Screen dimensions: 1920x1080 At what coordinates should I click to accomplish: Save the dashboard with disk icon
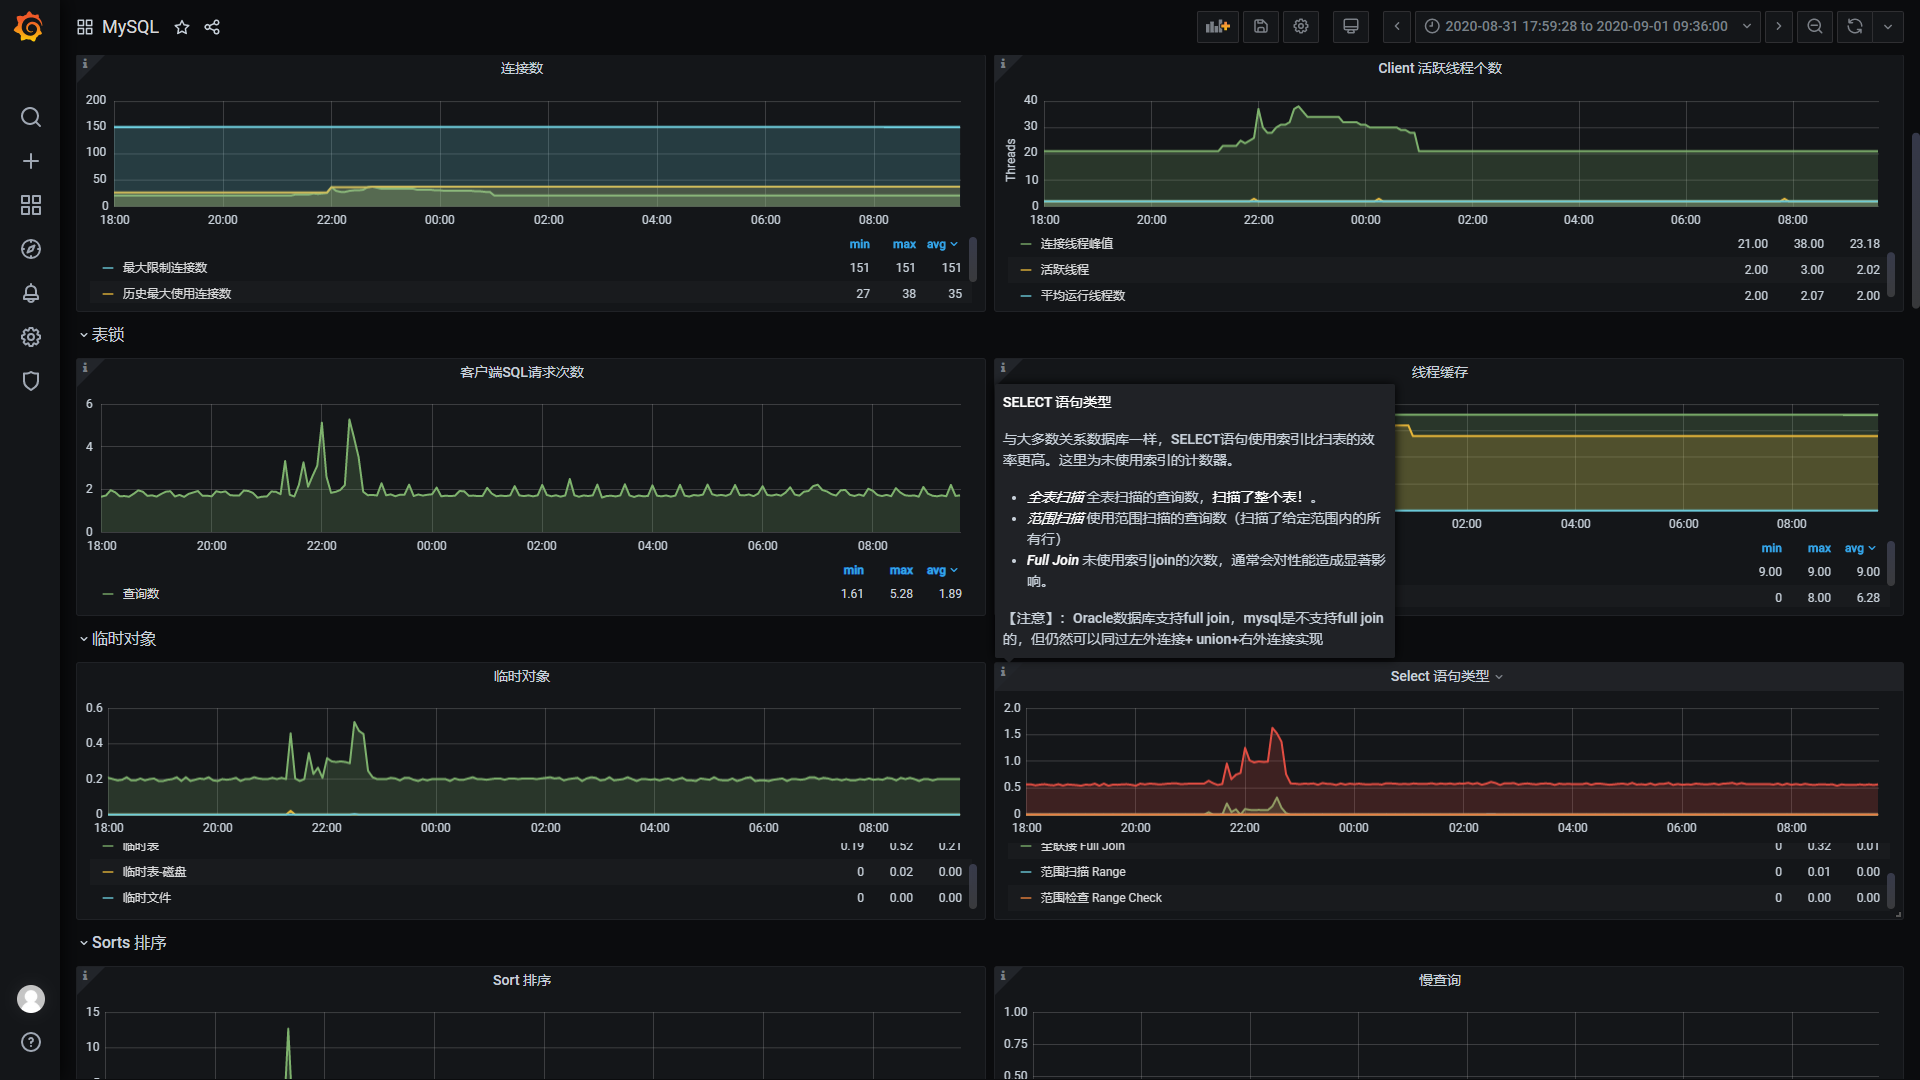tap(1261, 27)
